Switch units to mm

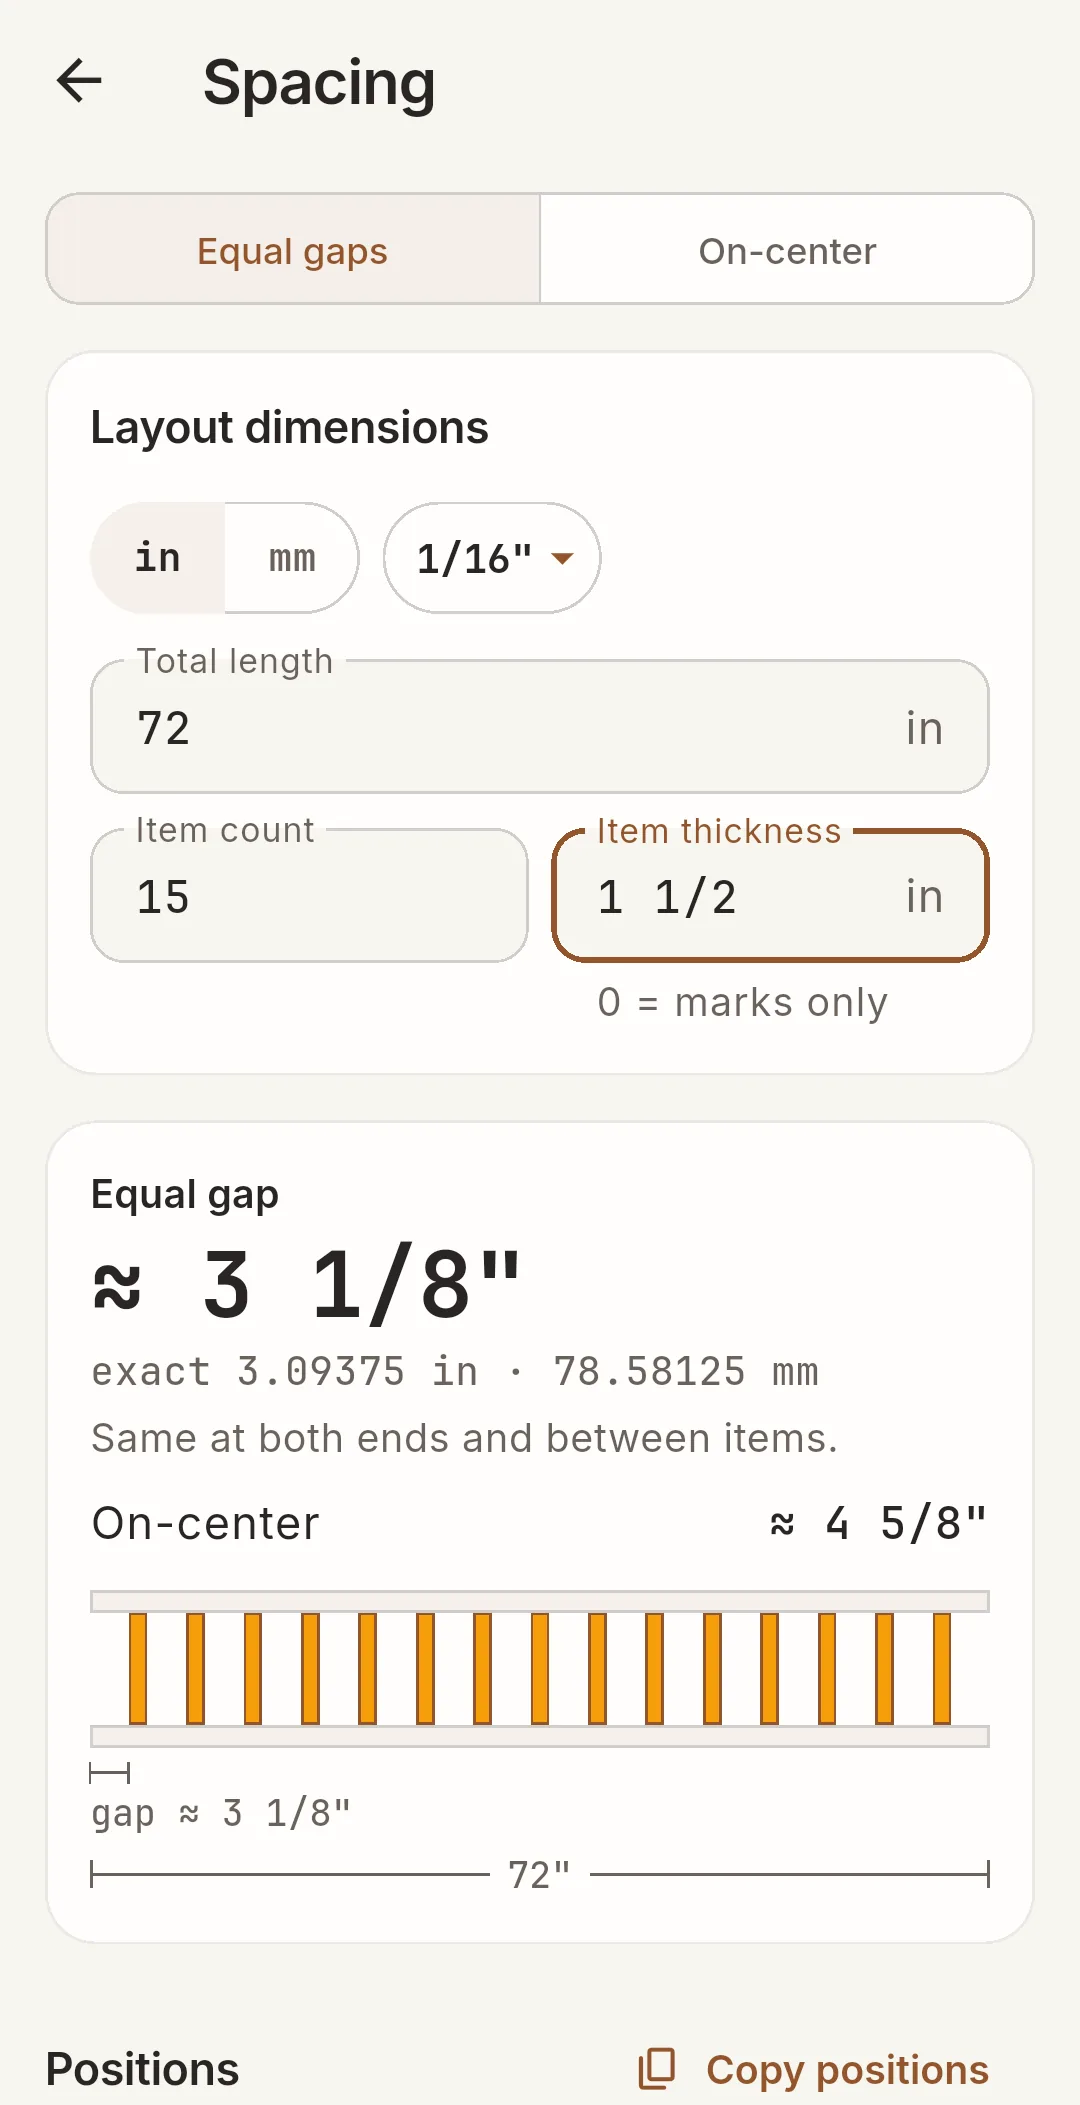click(x=292, y=558)
